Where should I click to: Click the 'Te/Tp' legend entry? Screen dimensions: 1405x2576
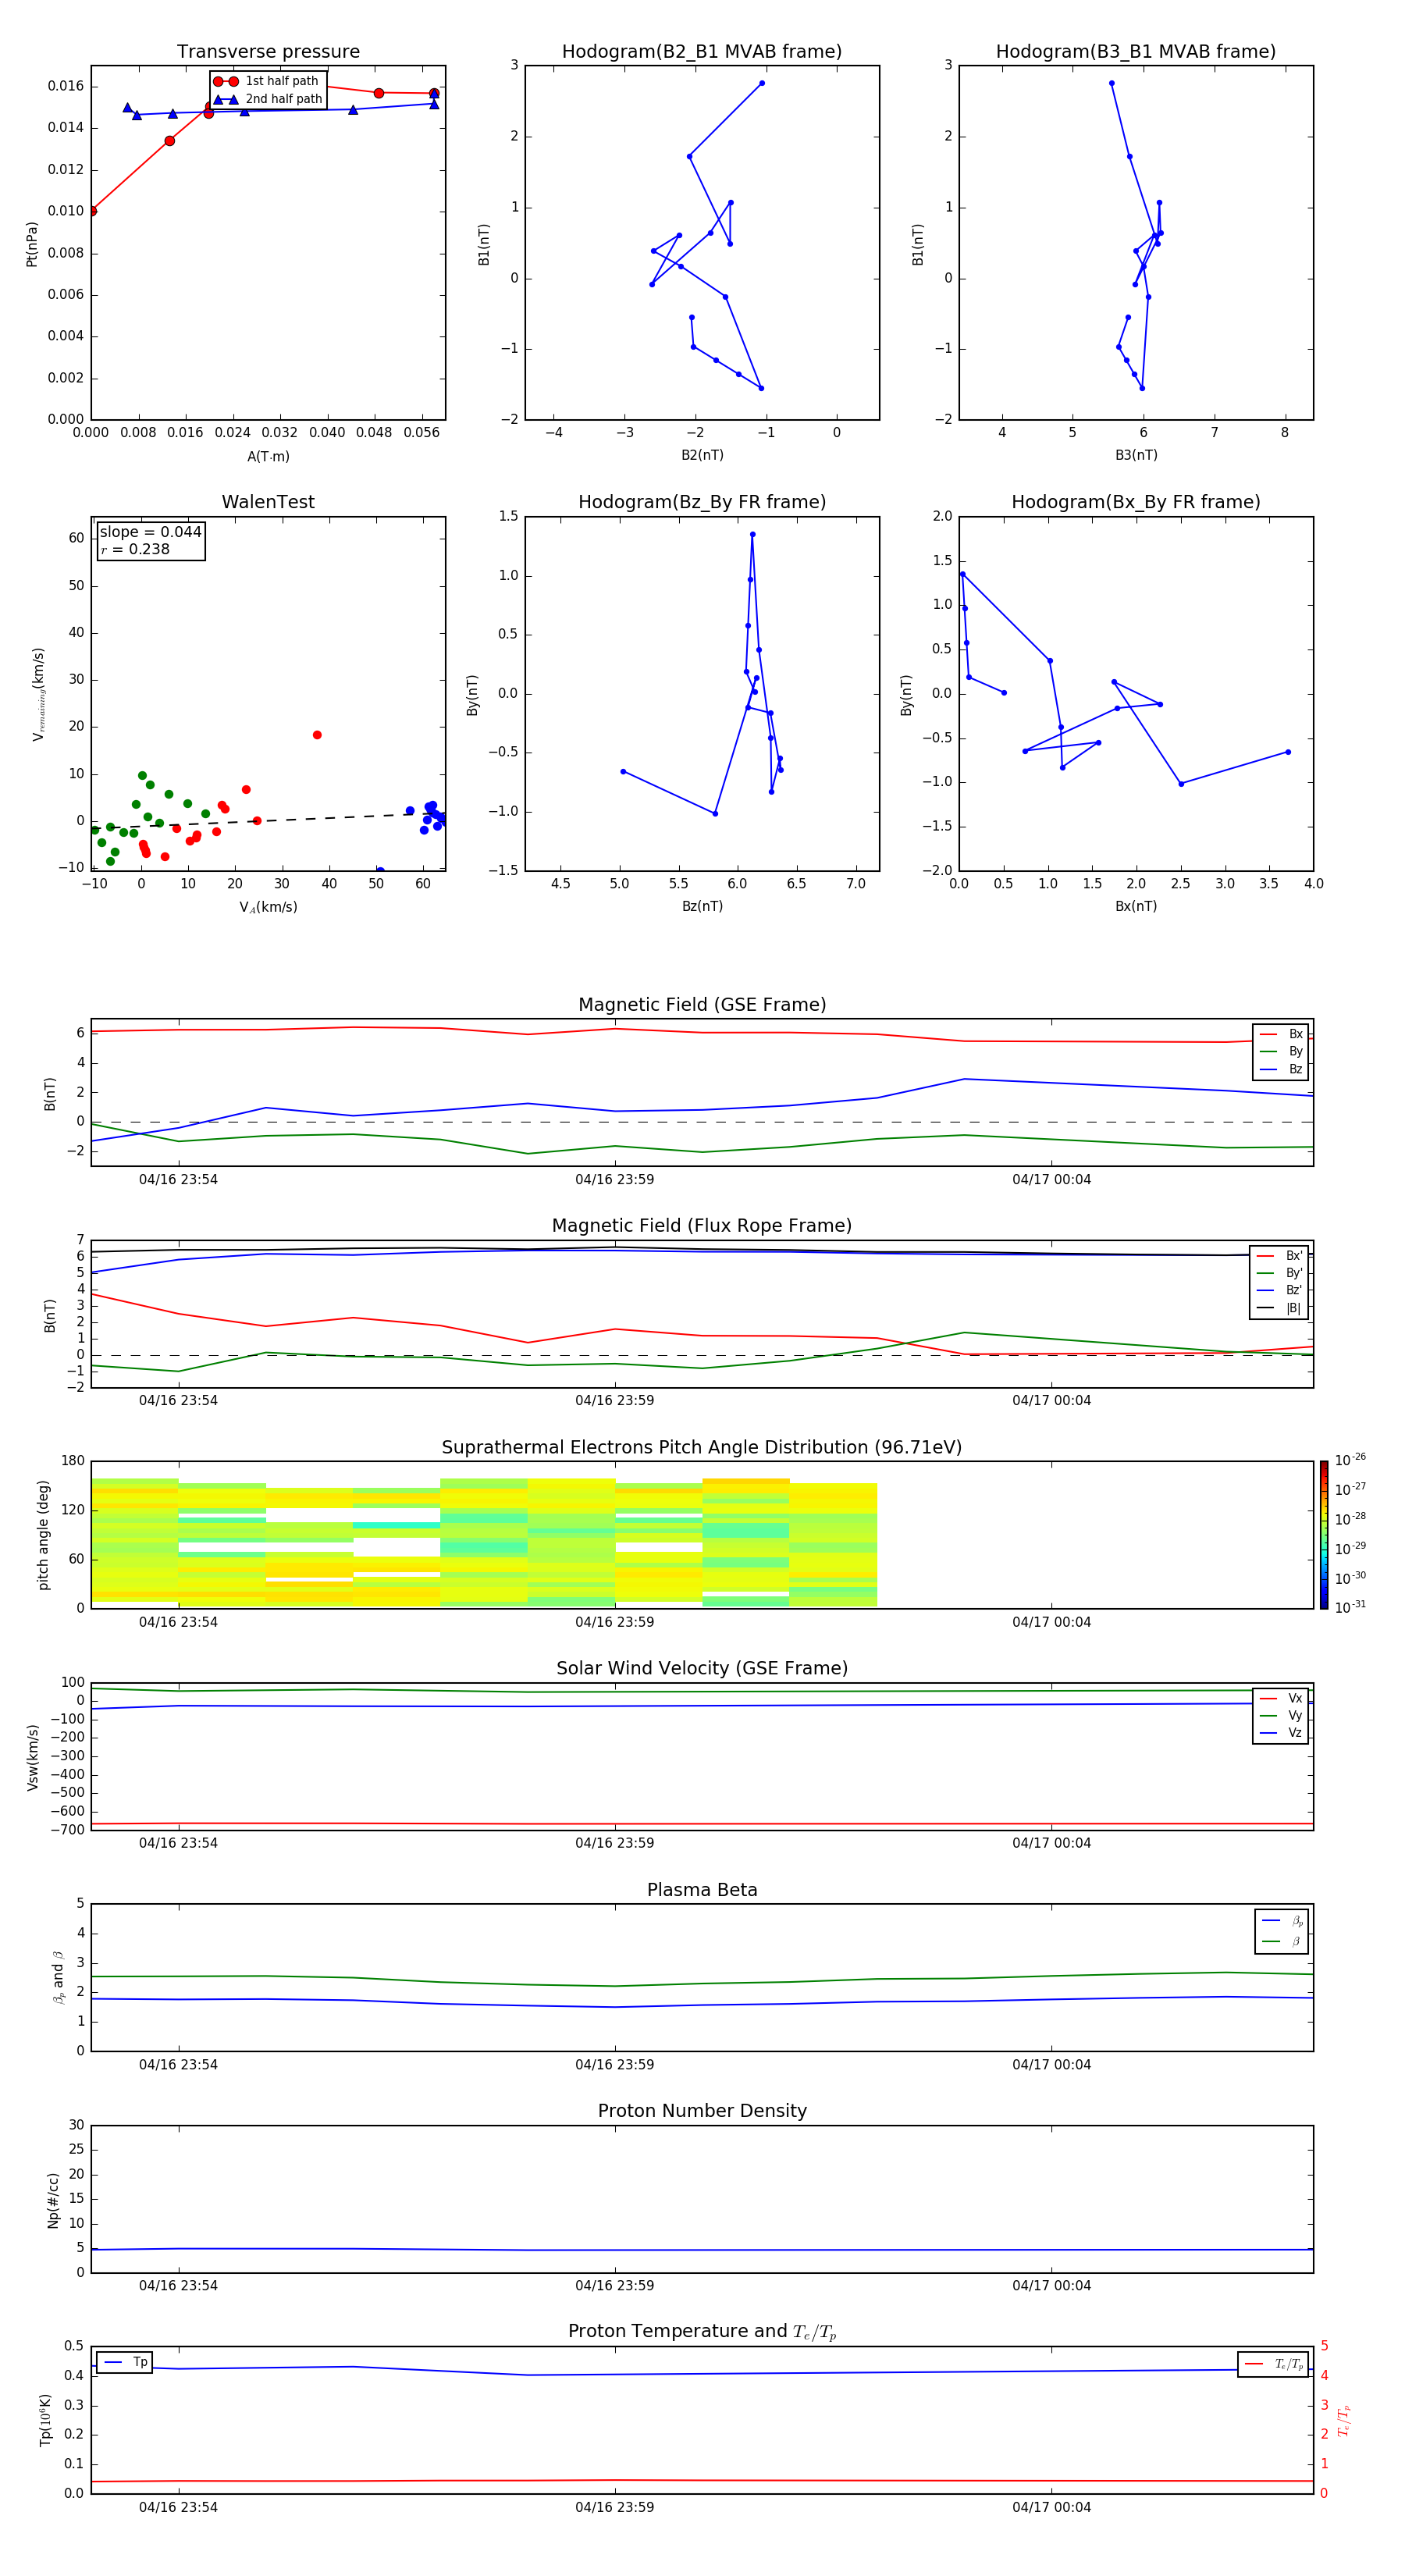(1274, 2364)
